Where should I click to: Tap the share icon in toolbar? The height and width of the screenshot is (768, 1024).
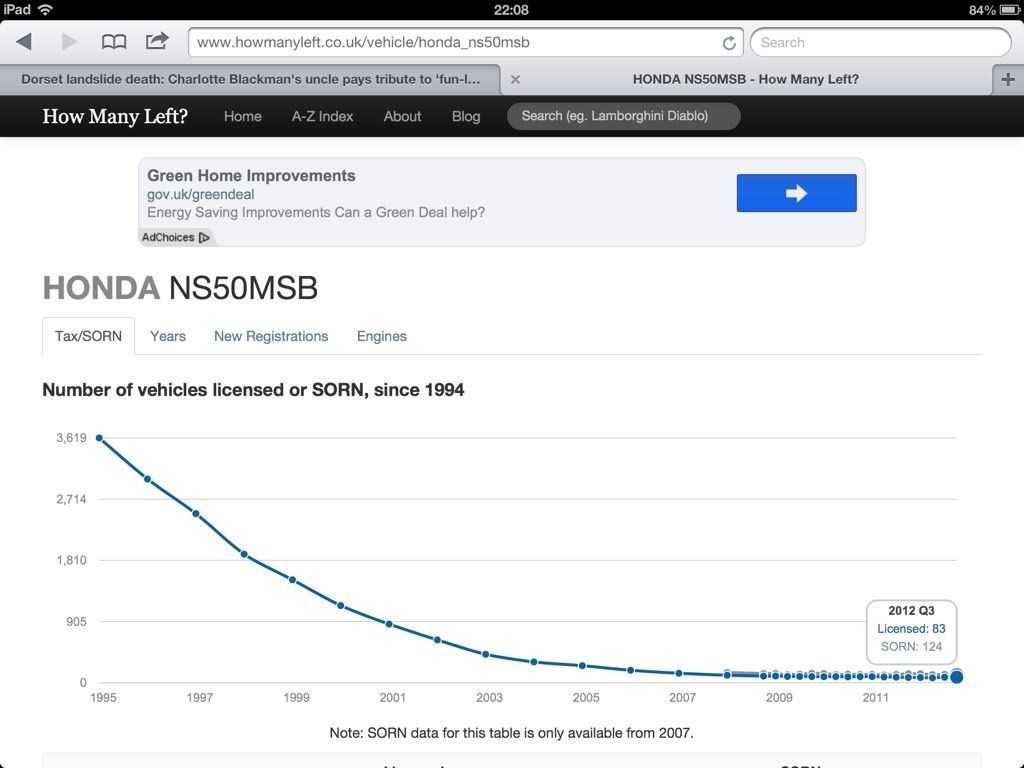pos(157,42)
